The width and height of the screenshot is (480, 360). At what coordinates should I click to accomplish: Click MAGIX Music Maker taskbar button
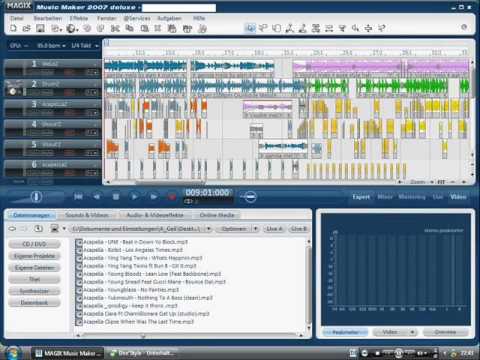68,353
